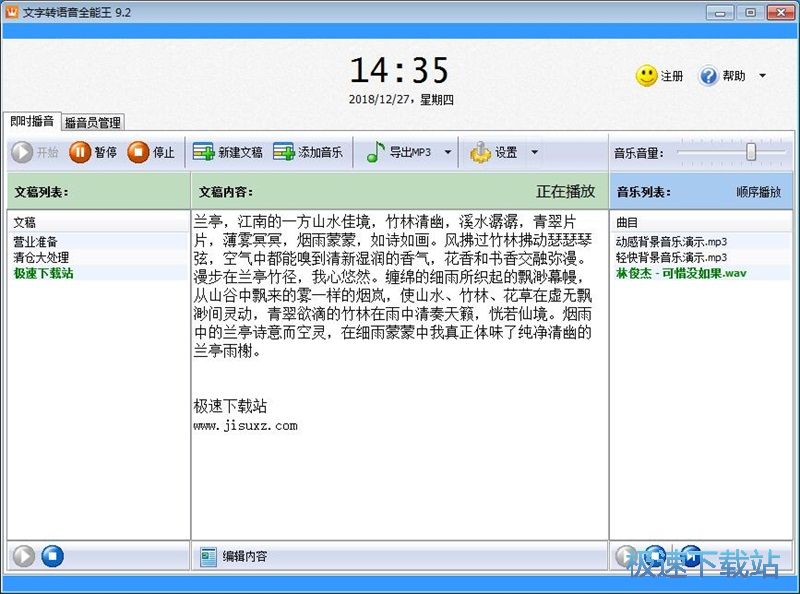The width and height of the screenshot is (800, 594).
Task: Stop playback with the 停止 button
Action: tap(151, 152)
